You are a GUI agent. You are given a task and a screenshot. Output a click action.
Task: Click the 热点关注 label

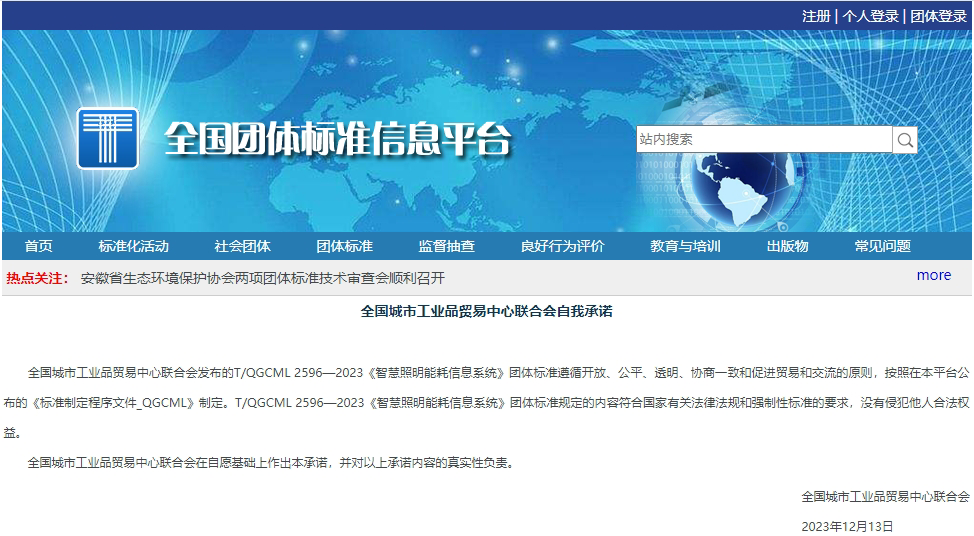tap(37, 278)
